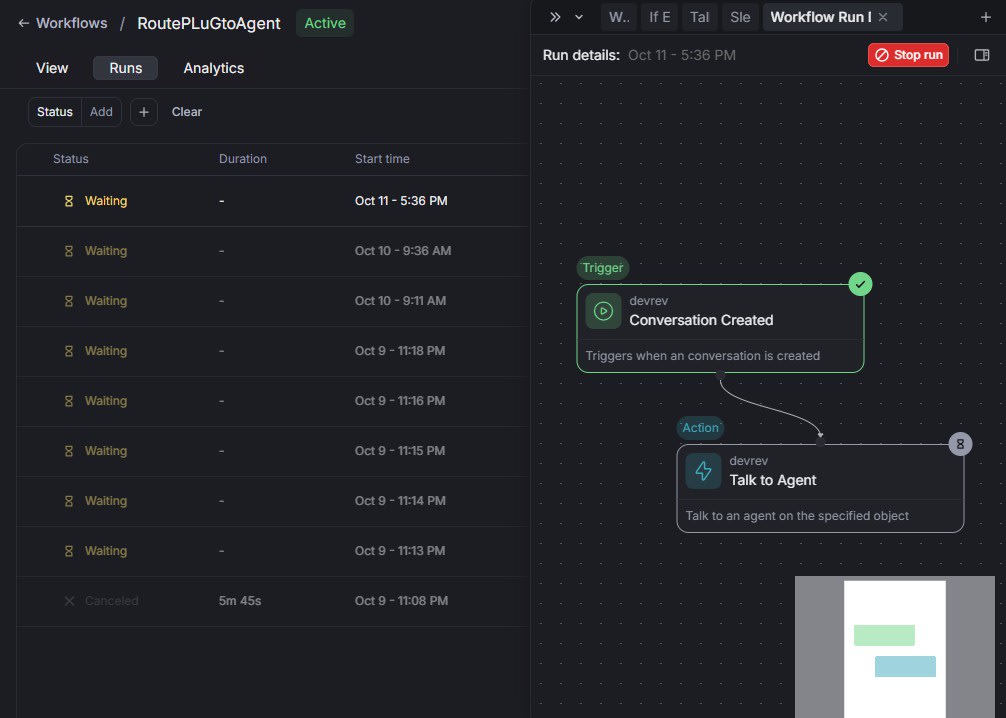Image resolution: width=1006 pixels, height=718 pixels.
Task: Switch to the Analytics tab
Action: pos(213,68)
